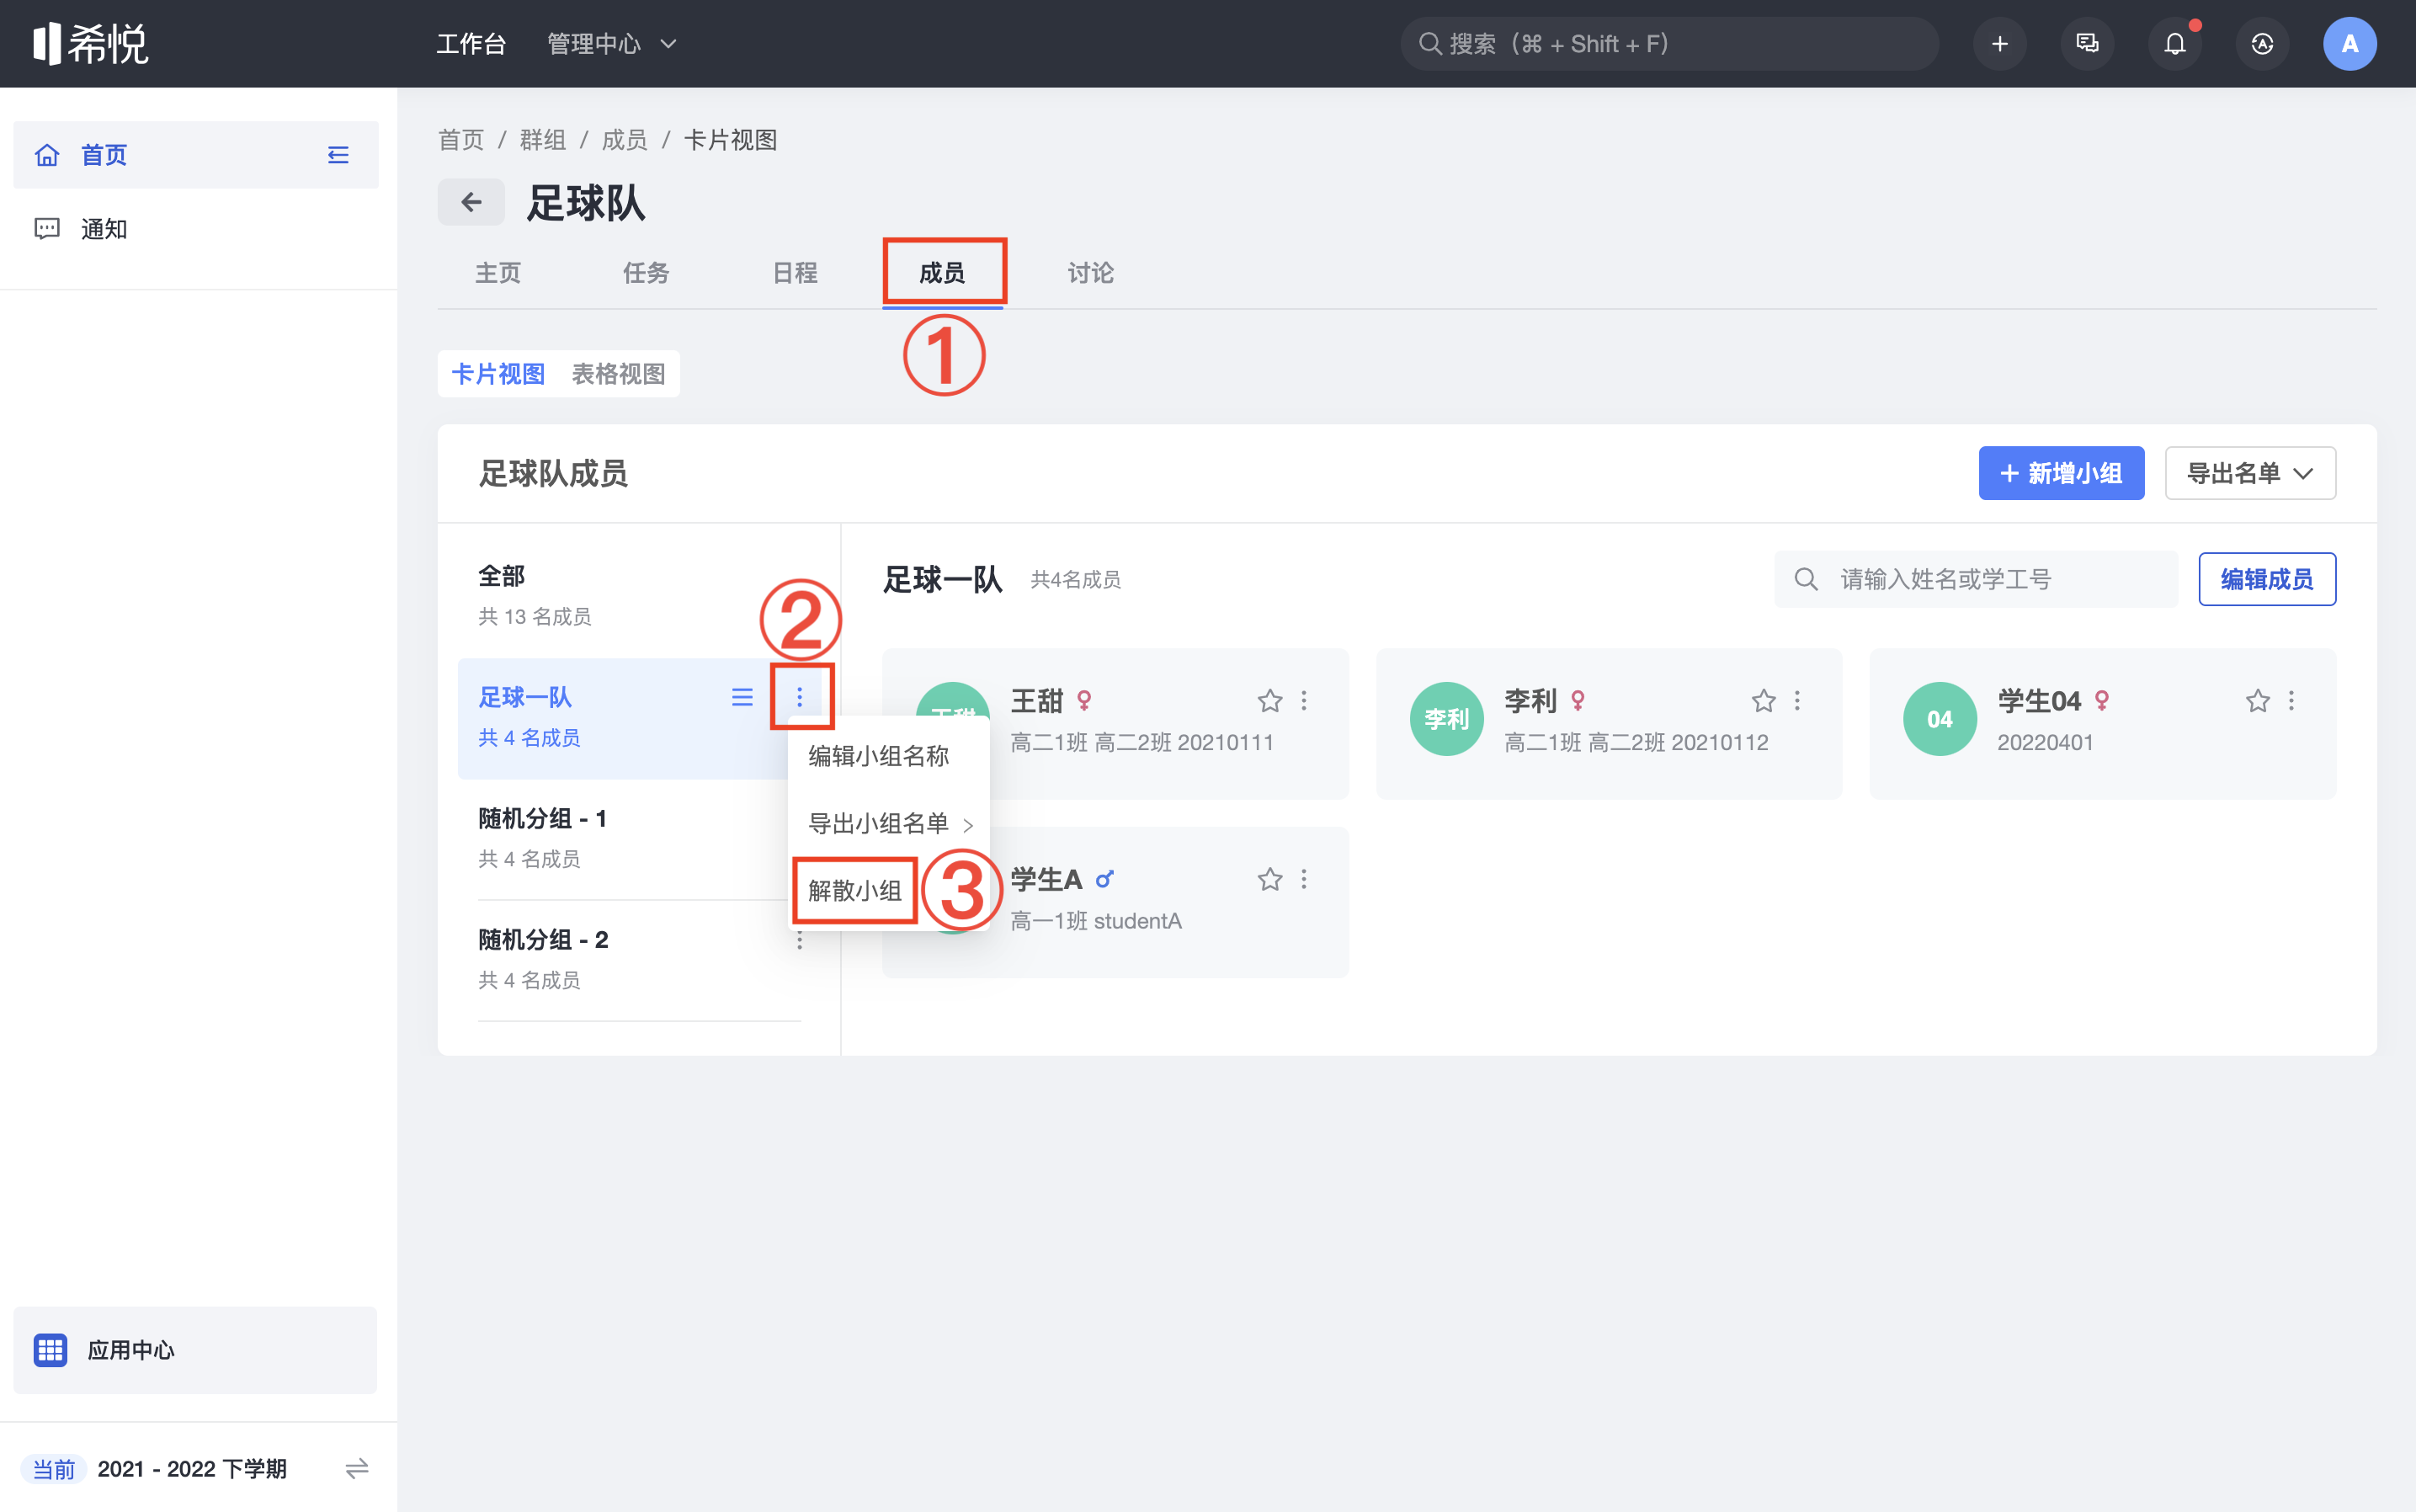Click the 李利 avatar circle
Viewport: 2416px width, 1512px height.
1446,719
